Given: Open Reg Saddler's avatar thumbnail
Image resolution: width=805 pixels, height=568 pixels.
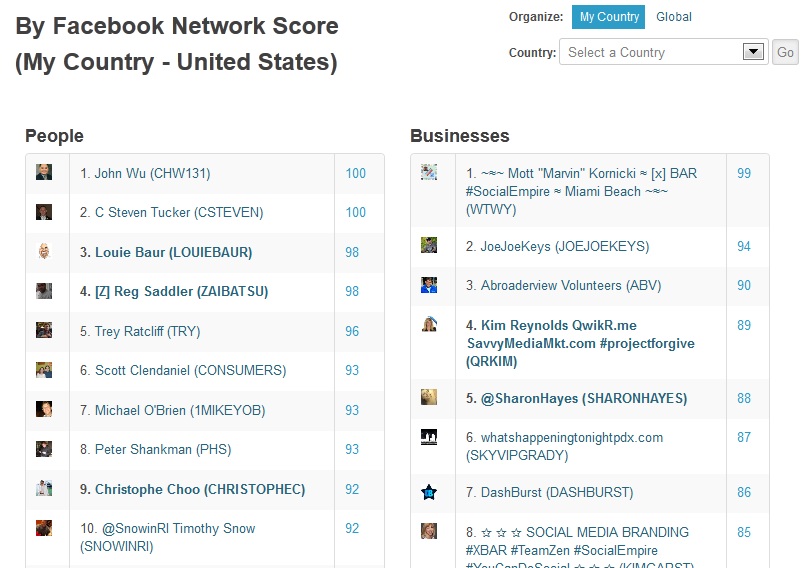Looking at the screenshot, I should click(44, 291).
